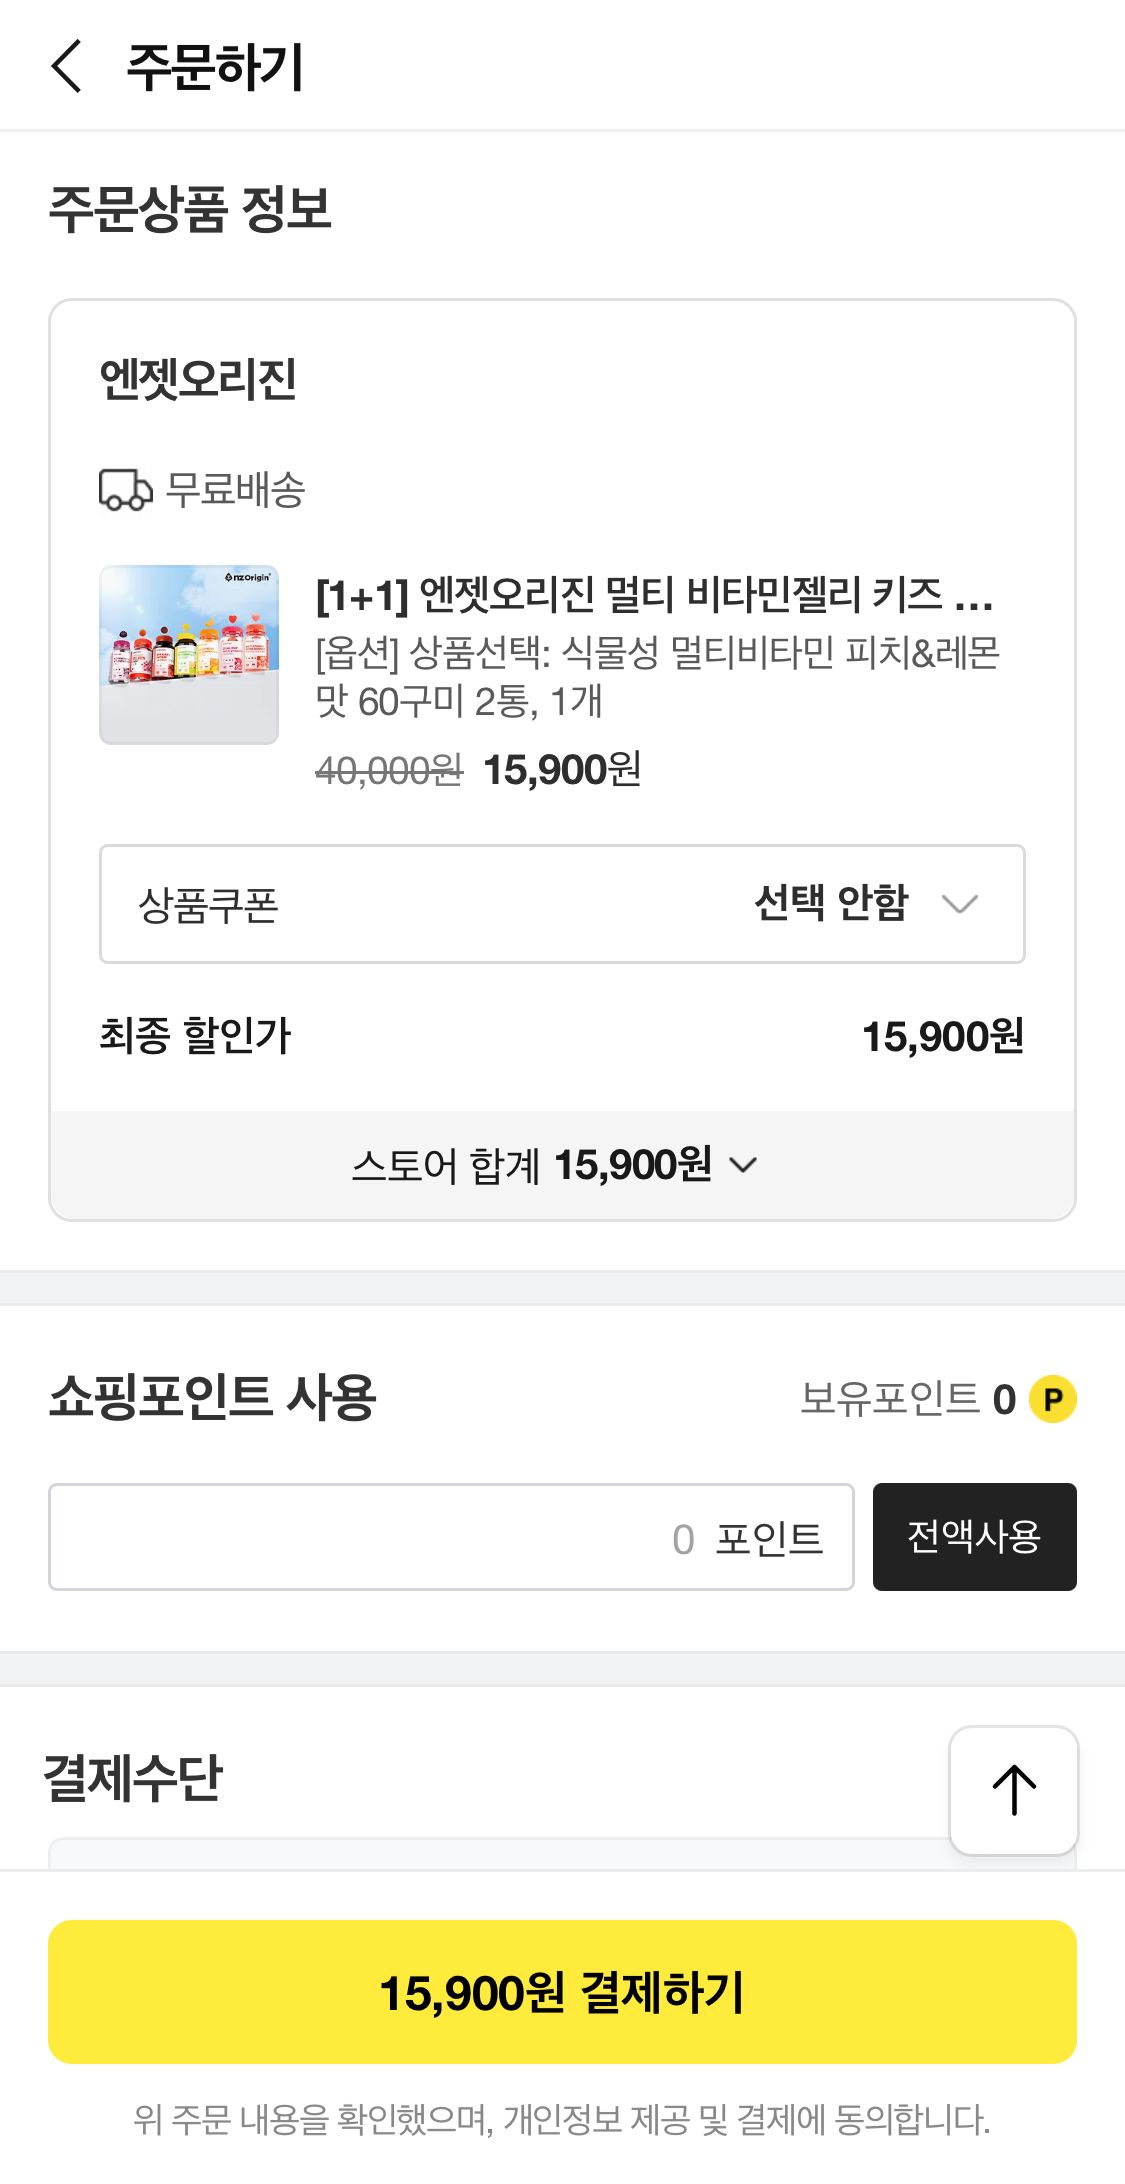Tap the 최종 할인가 15,900원 amount
Image resolution: width=1125 pixels, height=2184 pixels.
coord(942,1036)
